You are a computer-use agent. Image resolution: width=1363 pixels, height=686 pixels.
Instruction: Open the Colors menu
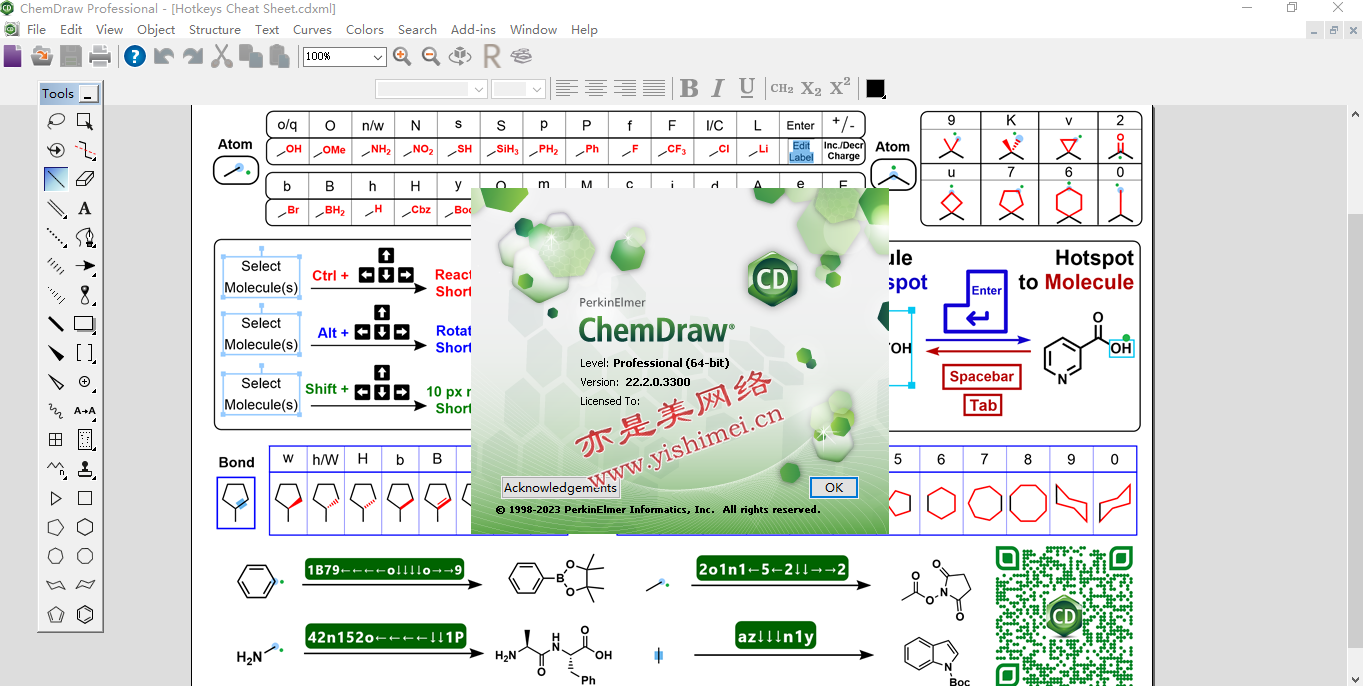[365, 30]
